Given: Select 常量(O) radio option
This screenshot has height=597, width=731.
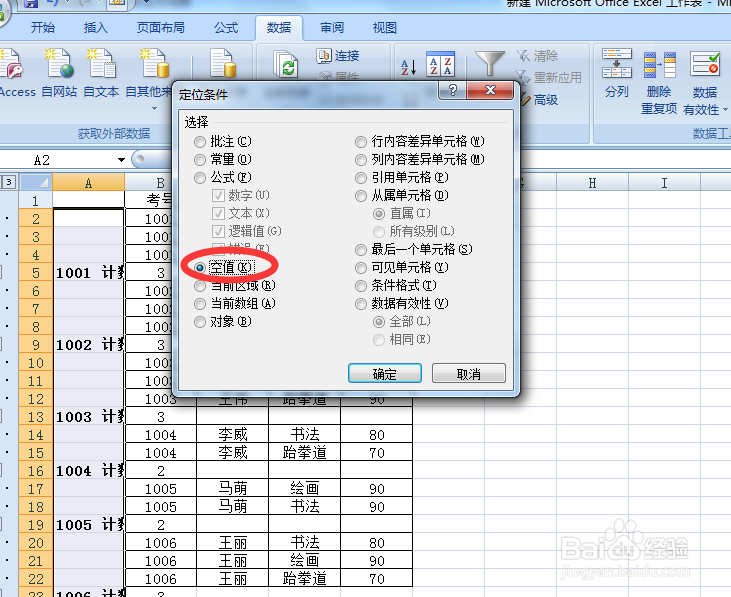Looking at the screenshot, I should point(223,159).
